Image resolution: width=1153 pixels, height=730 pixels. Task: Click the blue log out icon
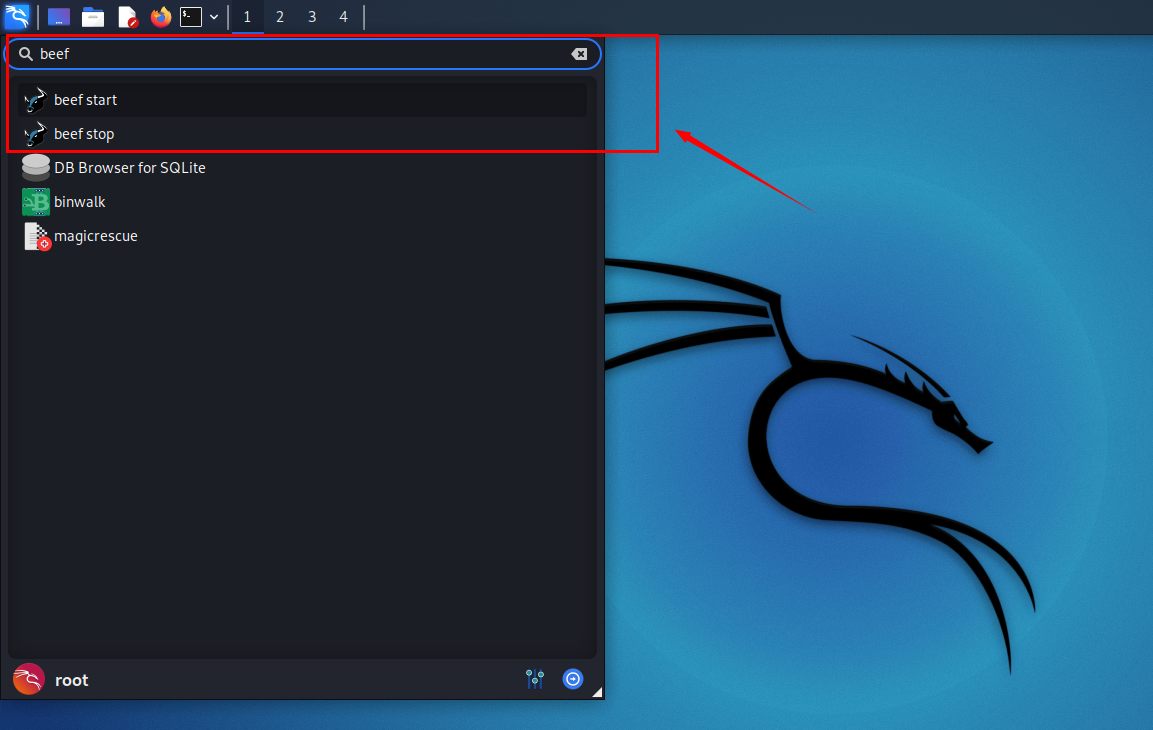[573, 679]
